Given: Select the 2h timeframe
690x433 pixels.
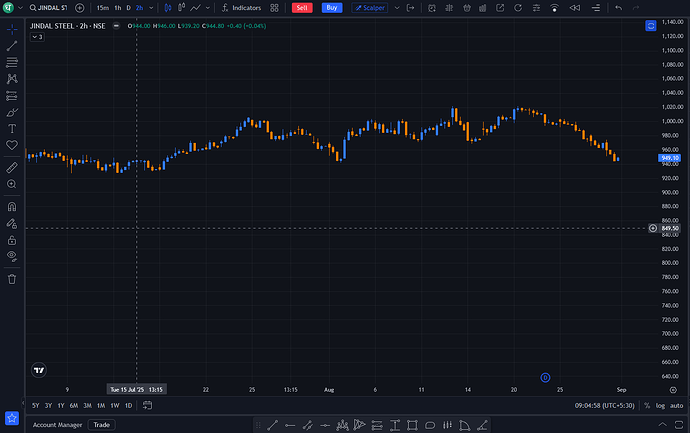Looking at the screenshot, I should [139, 8].
